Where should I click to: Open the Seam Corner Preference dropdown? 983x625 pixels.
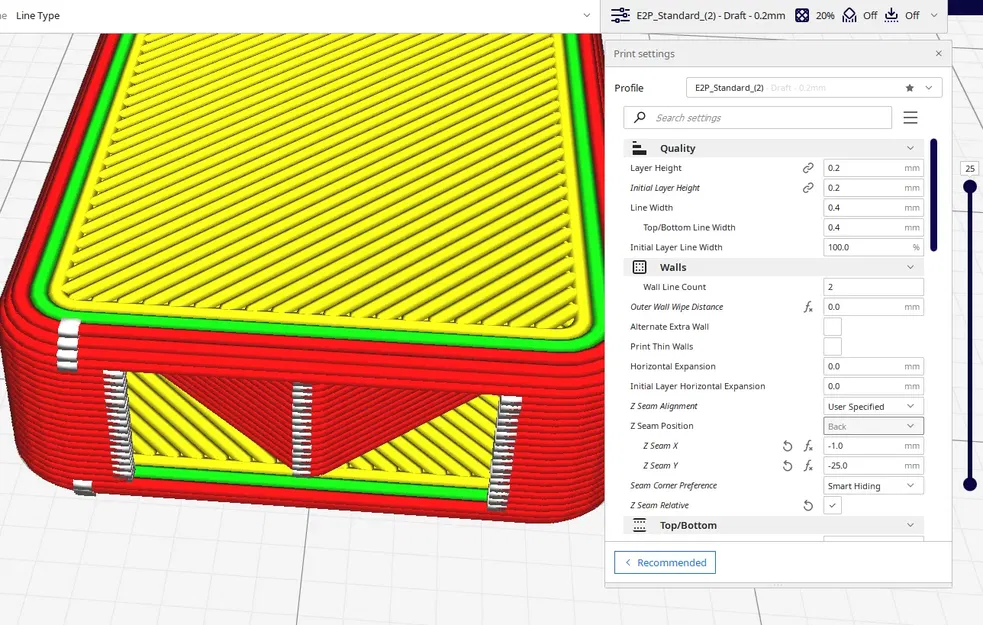873,486
